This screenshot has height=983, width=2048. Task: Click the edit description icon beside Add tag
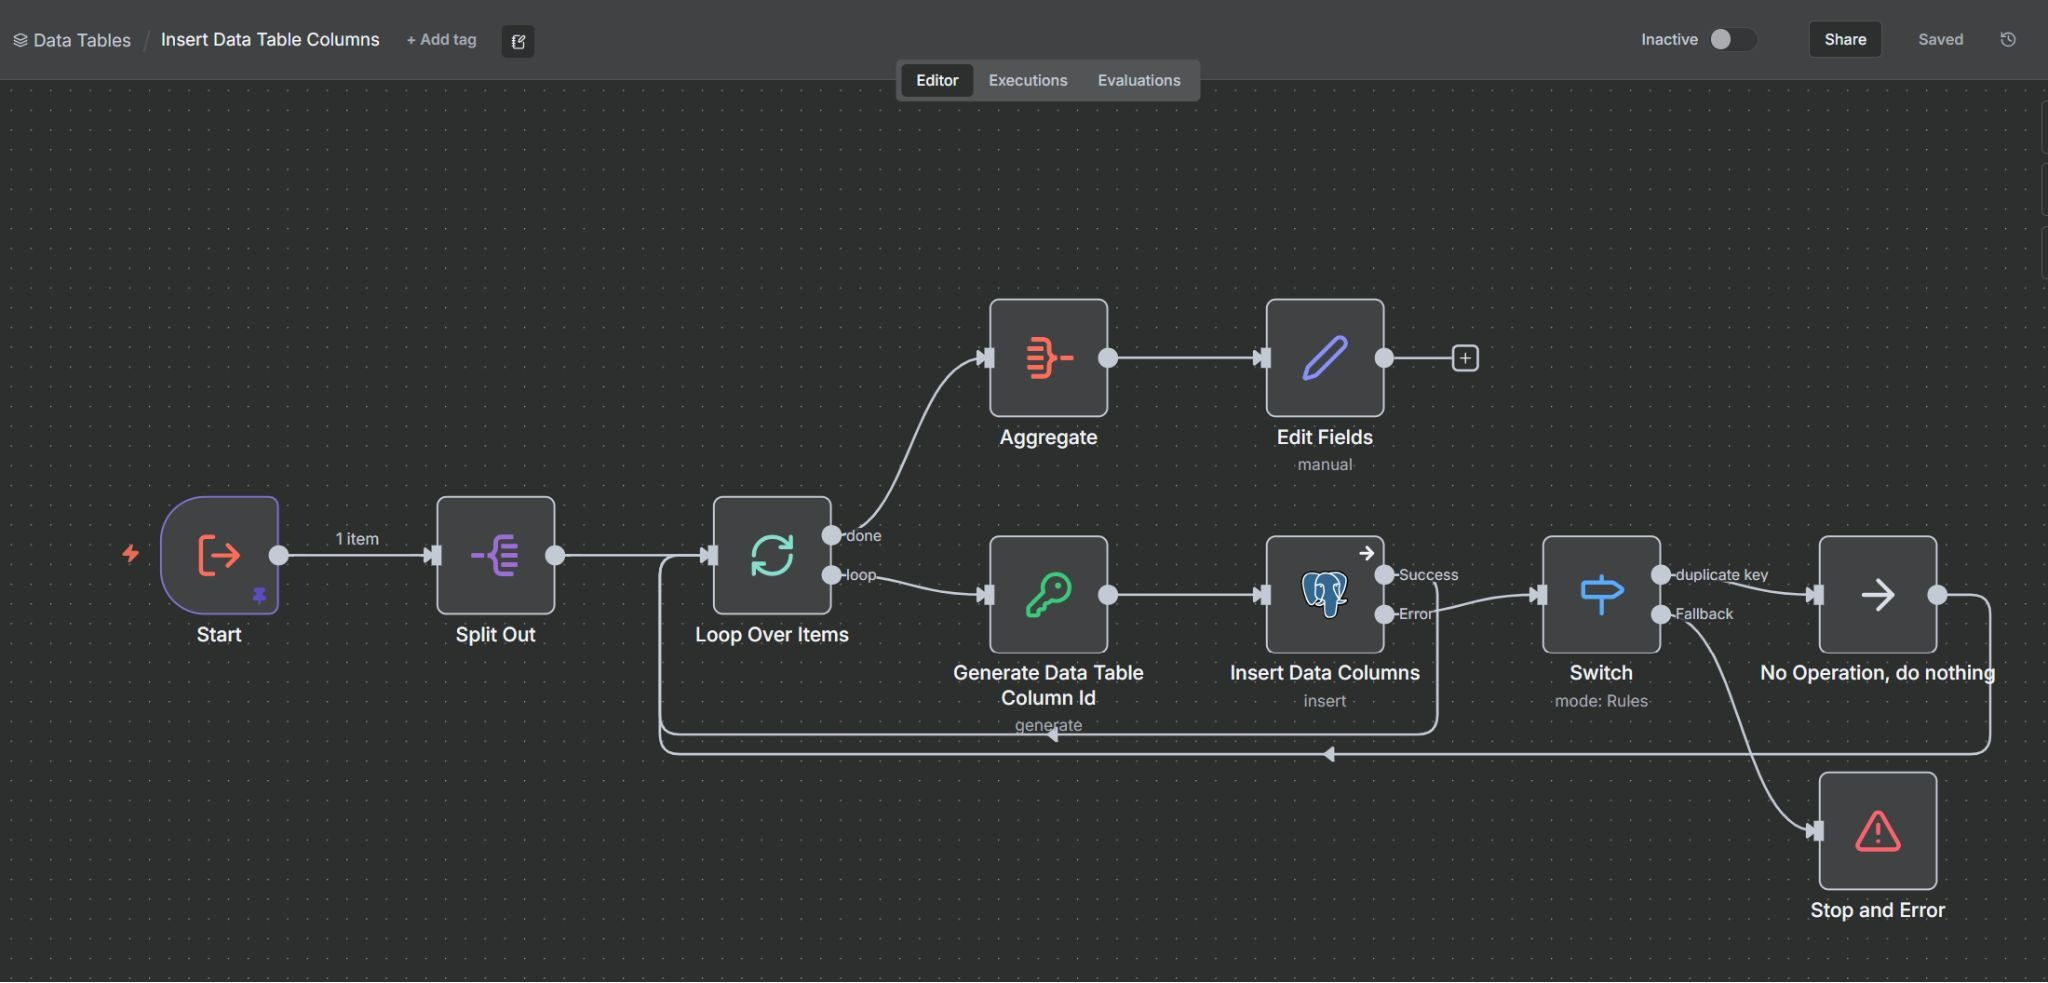point(517,41)
